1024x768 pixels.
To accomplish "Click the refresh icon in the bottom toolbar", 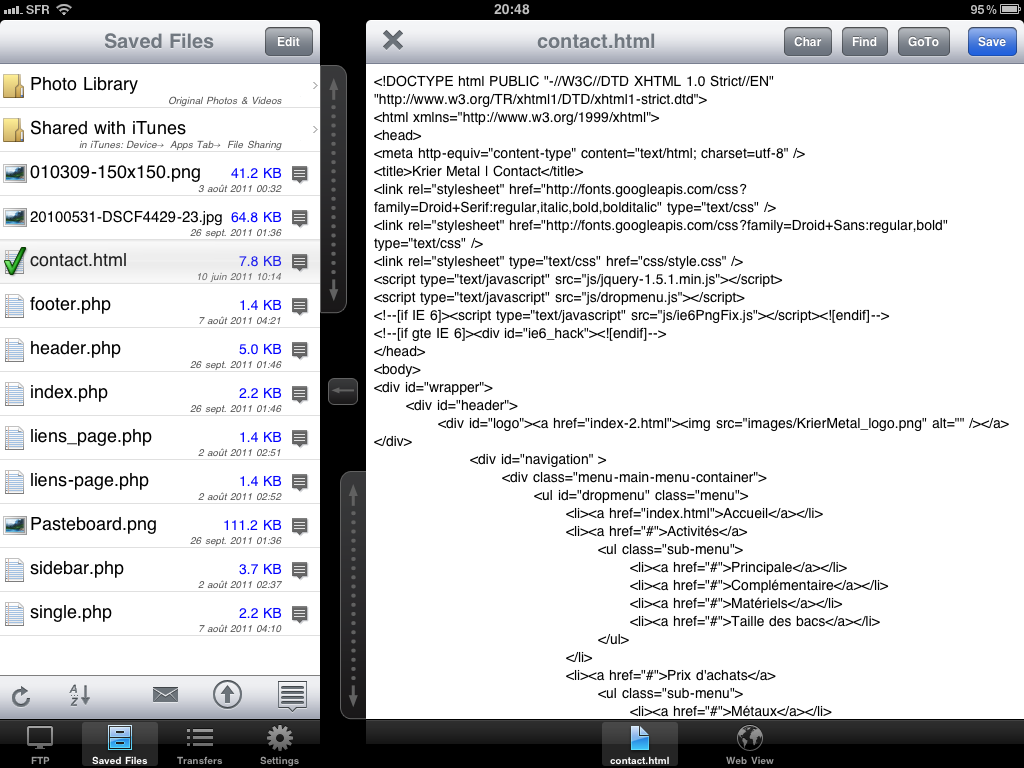I will click(19, 695).
